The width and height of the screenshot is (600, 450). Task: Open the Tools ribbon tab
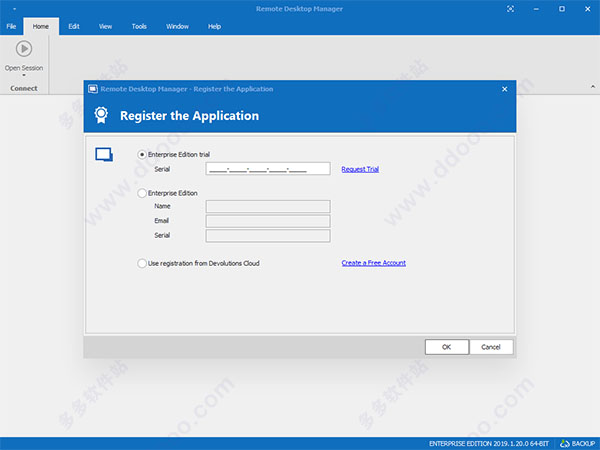point(139,26)
